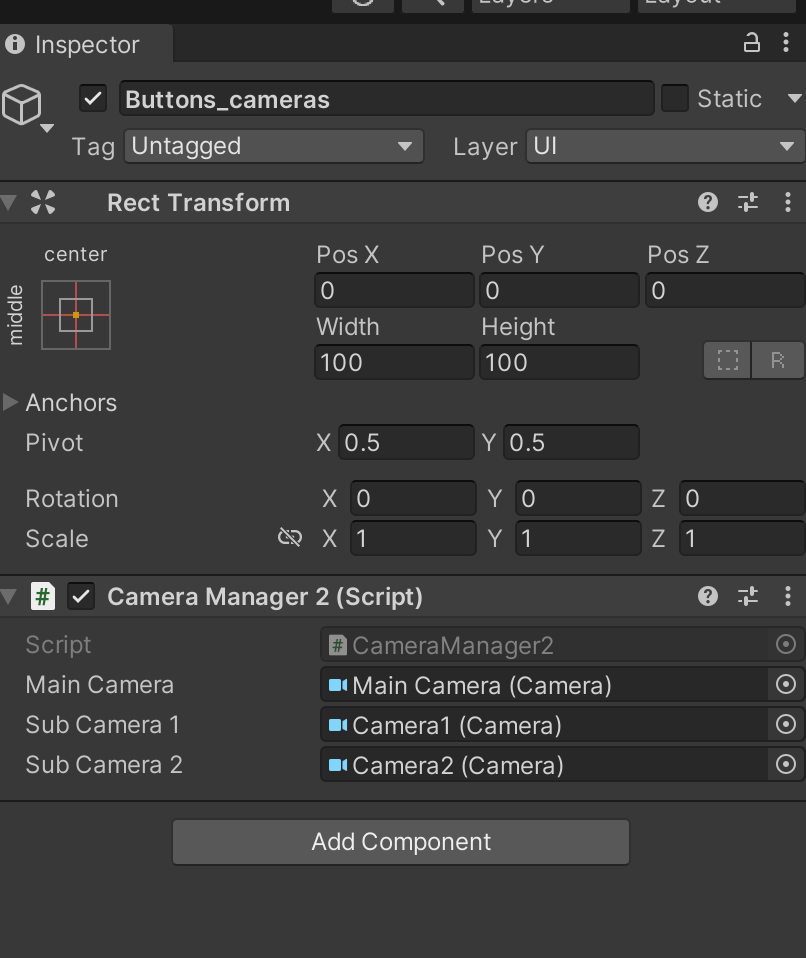The height and width of the screenshot is (958, 806).
Task: Open the Tag dropdown showing Untagged
Action: (274, 147)
